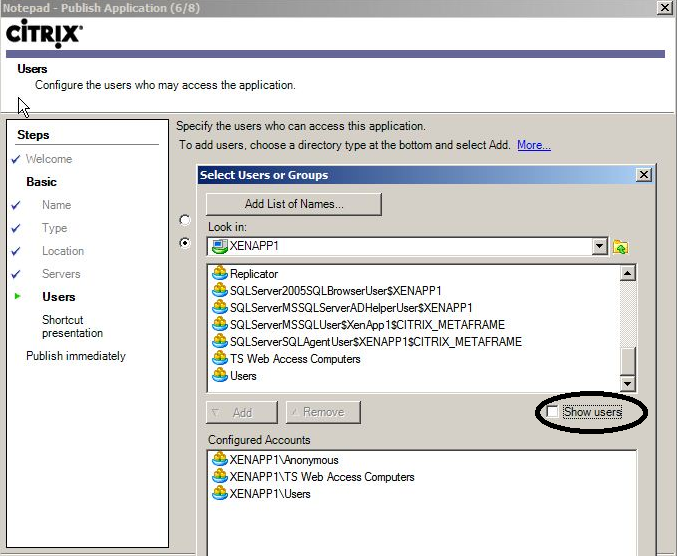This screenshot has width=677, height=556.
Task: Click the SQLServer2005SQLBrowserUser$XENAPP1 group icon
Action: coord(220,290)
